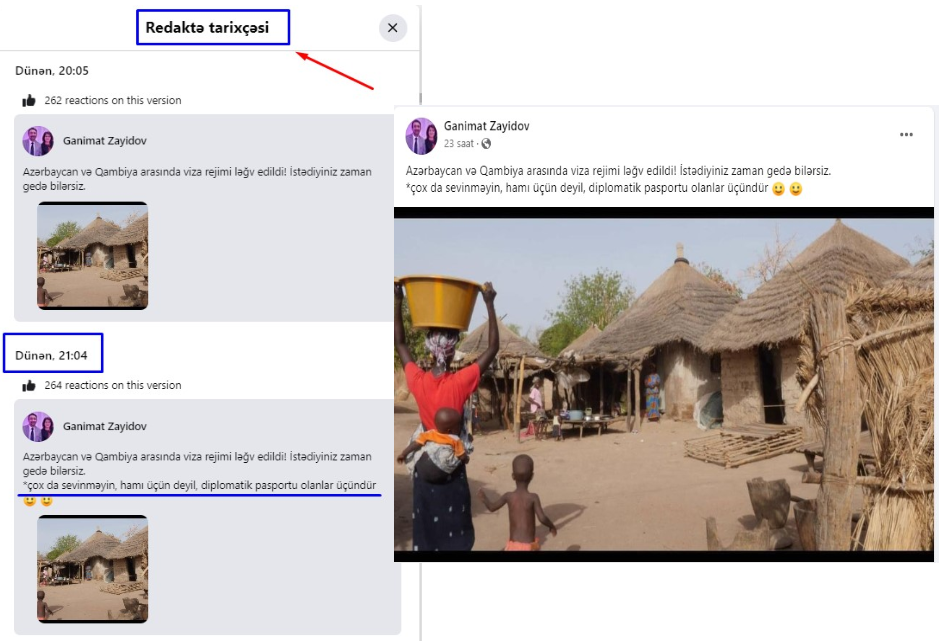Click the '23 saat' post timestamp
The image size is (944, 641).
459,144
